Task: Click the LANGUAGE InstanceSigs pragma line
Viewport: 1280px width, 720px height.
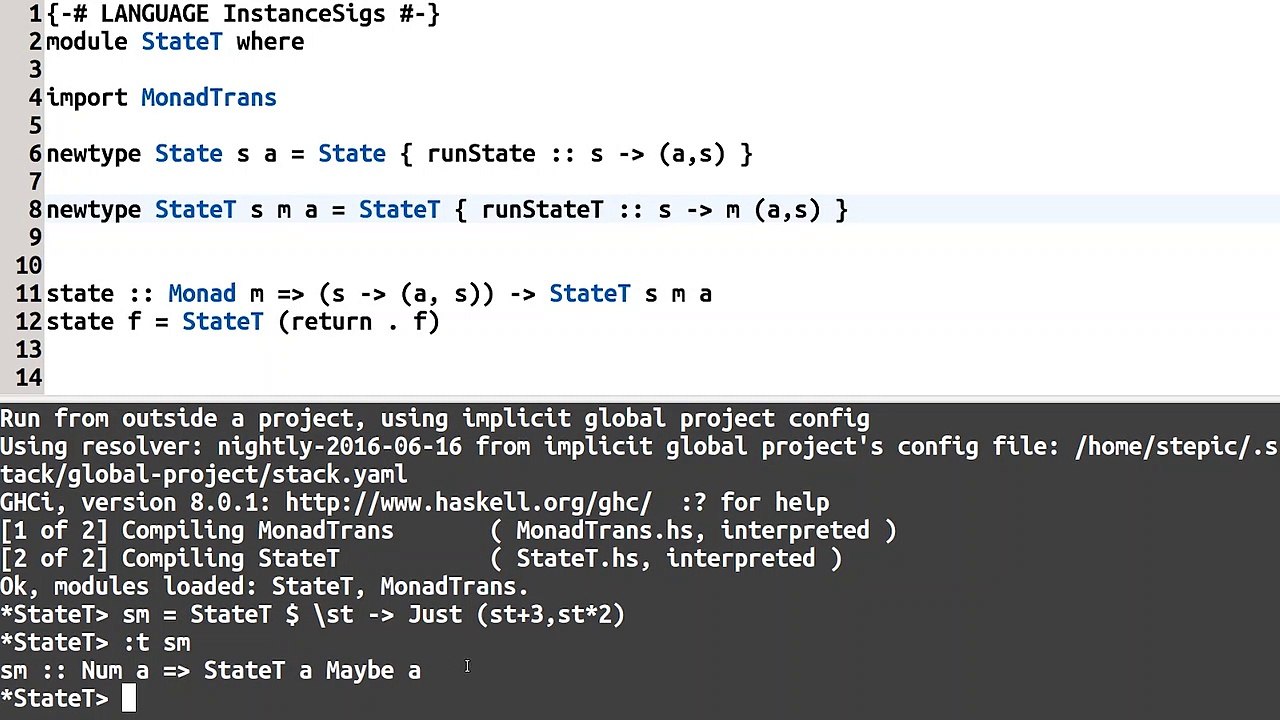Action: click(x=243, y=14)
